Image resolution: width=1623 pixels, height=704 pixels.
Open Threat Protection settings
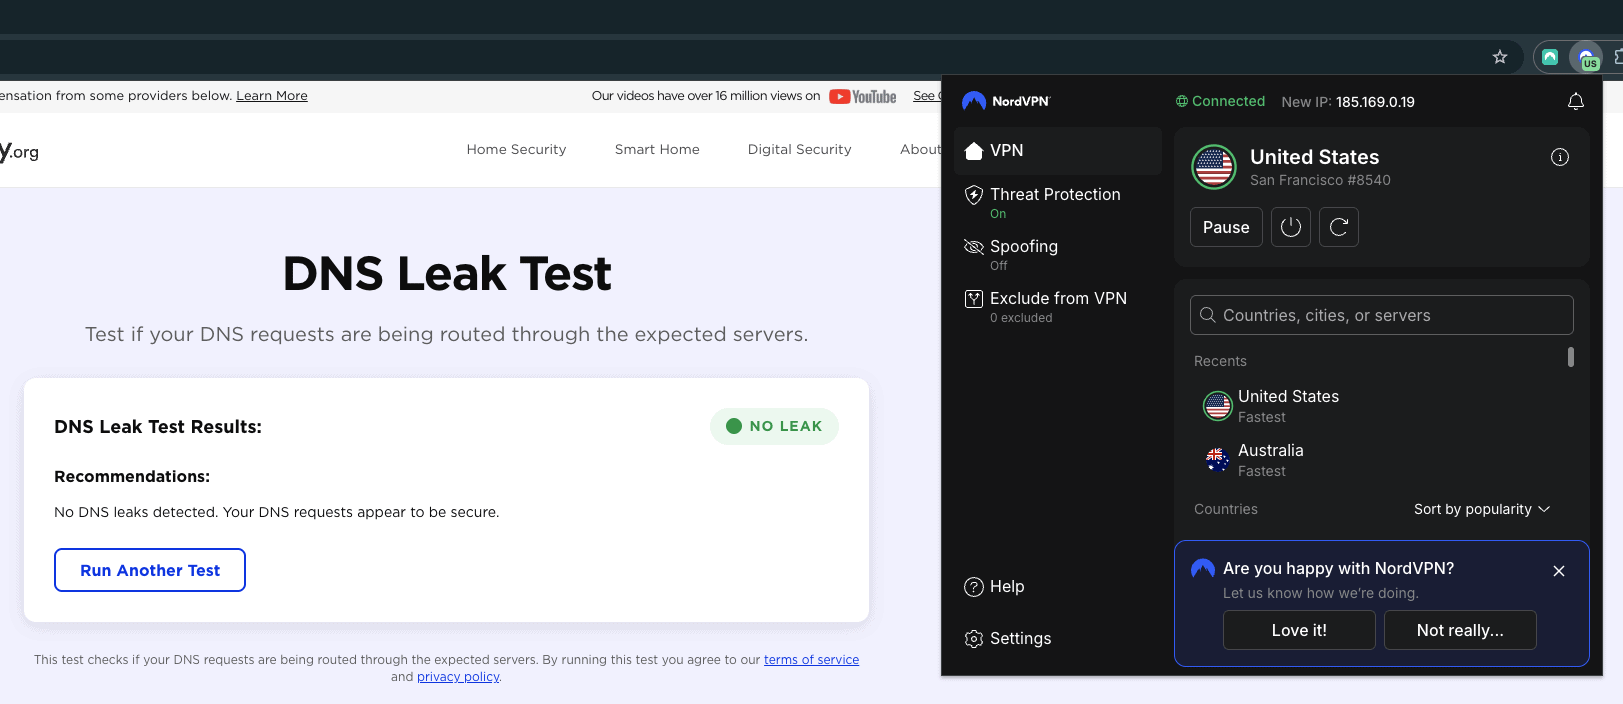point(1058,202)
